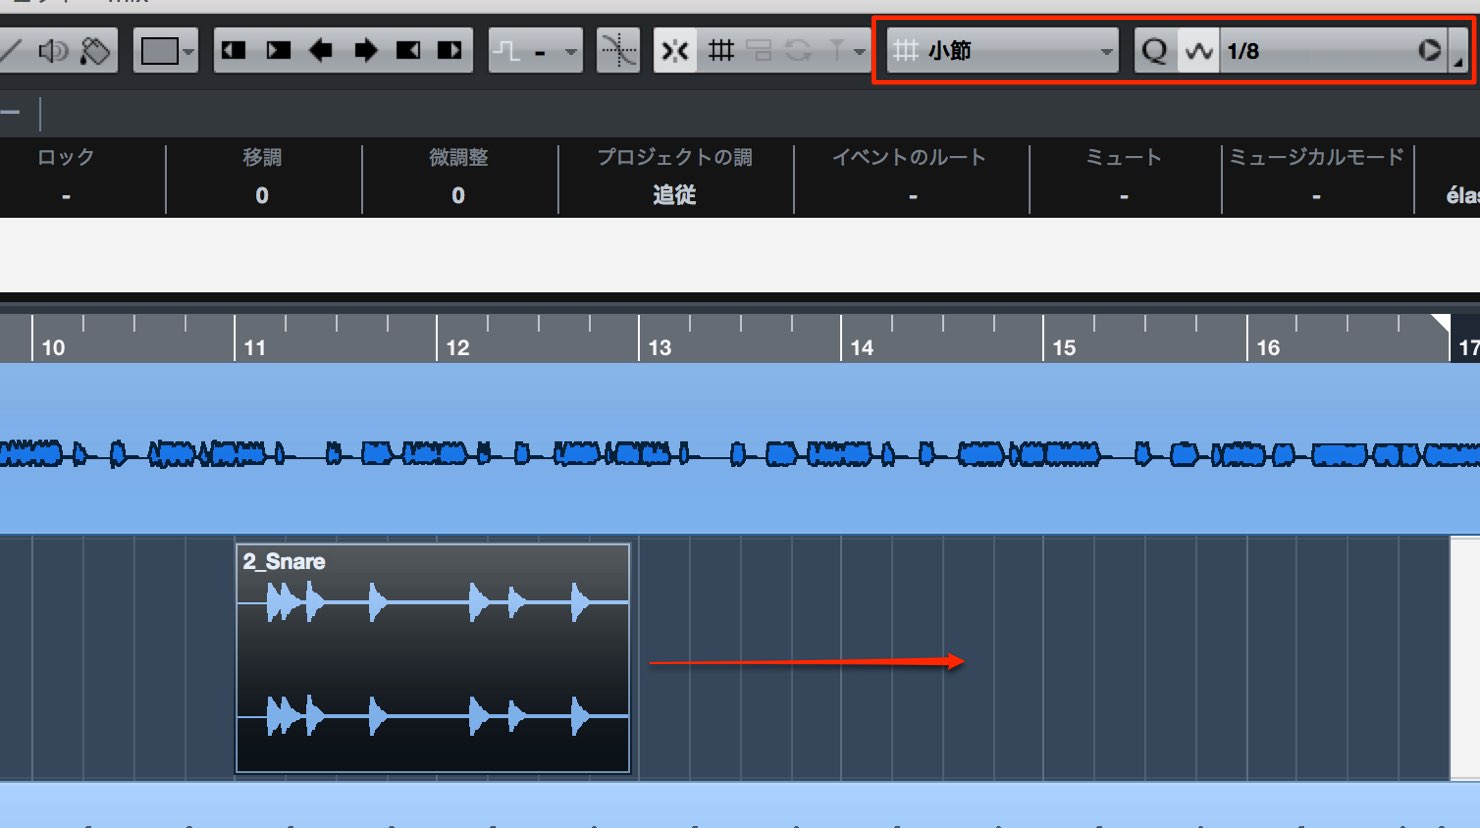Viewport: 1480px width, 828px height.
Task: Nudge event right with right arrow
Action: pos(365,51)
